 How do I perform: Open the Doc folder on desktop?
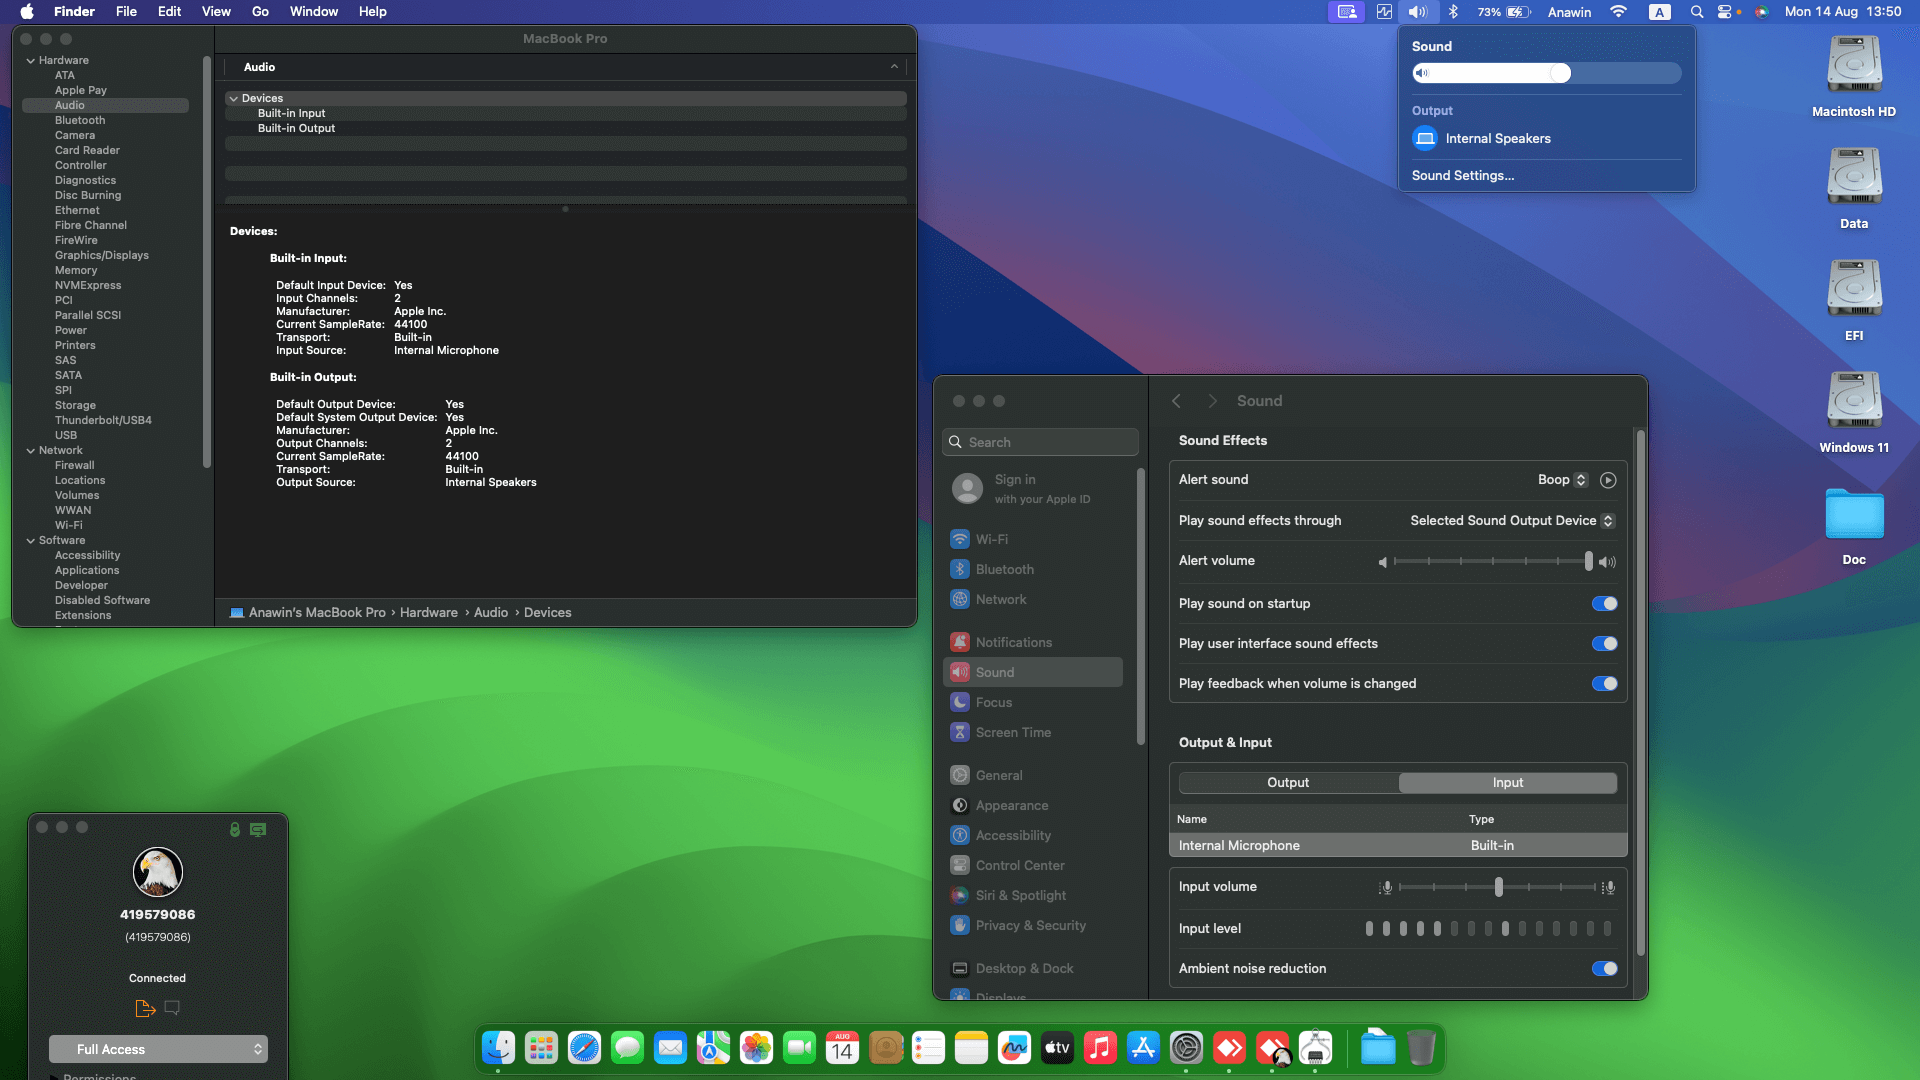tap(1853, 516)
